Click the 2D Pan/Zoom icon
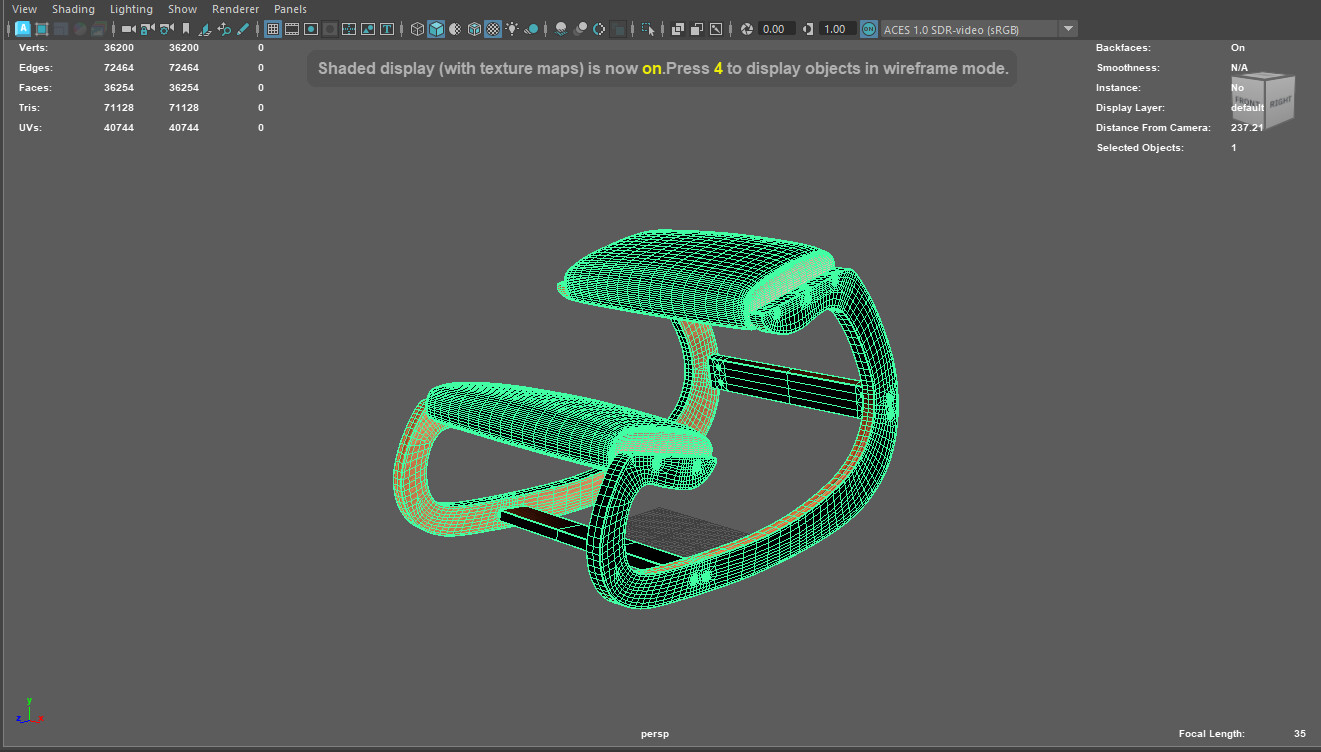 (x=223, y=29)
